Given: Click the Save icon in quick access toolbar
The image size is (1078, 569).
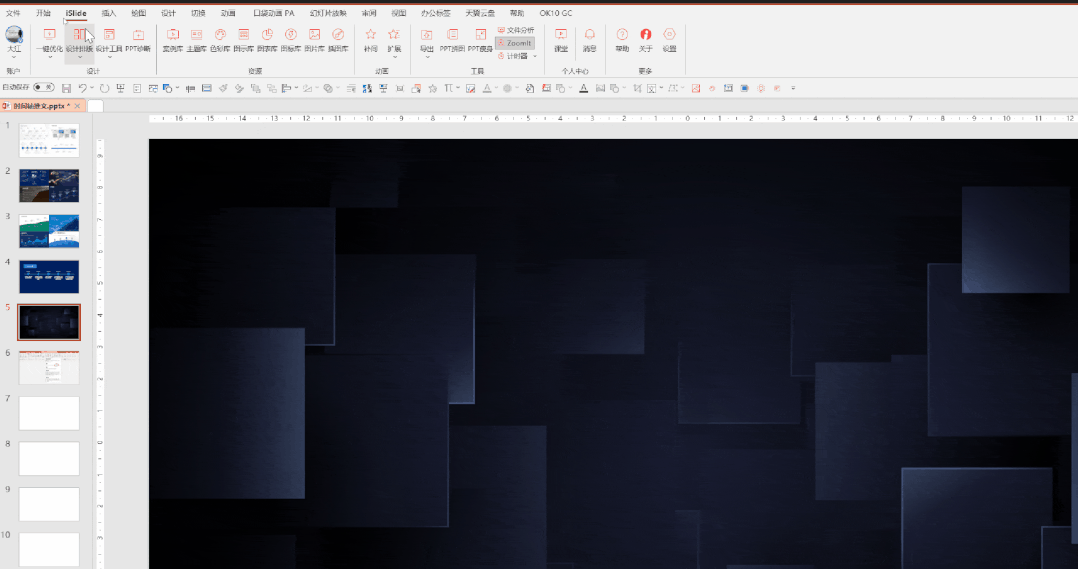Looking at the screenshot, I should (66, 88).
